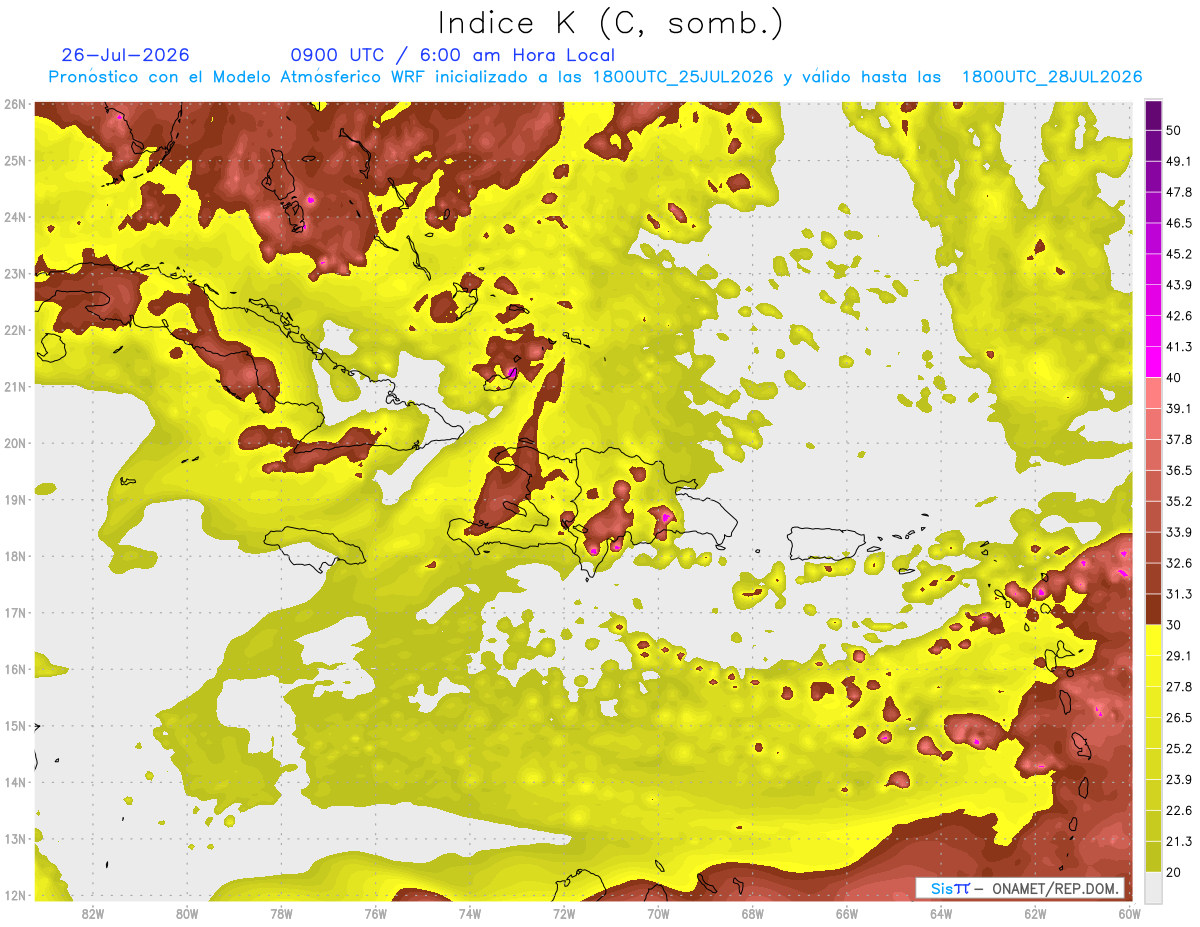Viewport: 1200px width, 927px height.
Task: Click the longitude label '76W'
Action: [376, 914]
